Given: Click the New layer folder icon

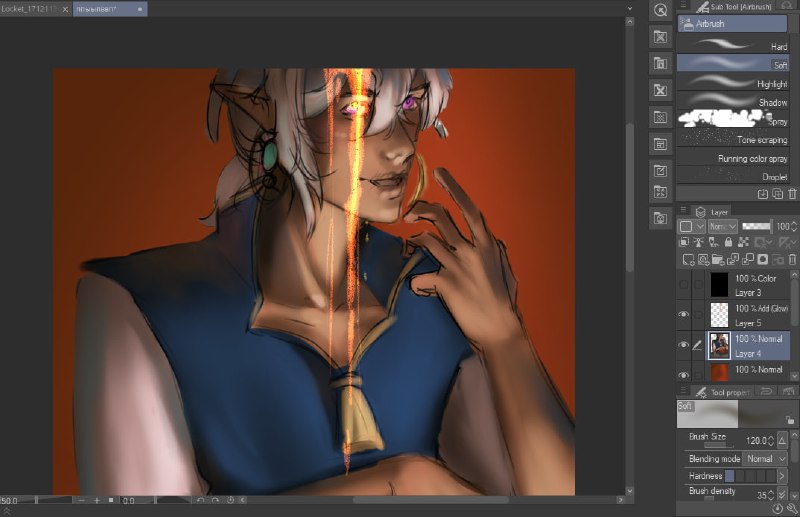Looking at the screenshot, I should click(718, 260).
